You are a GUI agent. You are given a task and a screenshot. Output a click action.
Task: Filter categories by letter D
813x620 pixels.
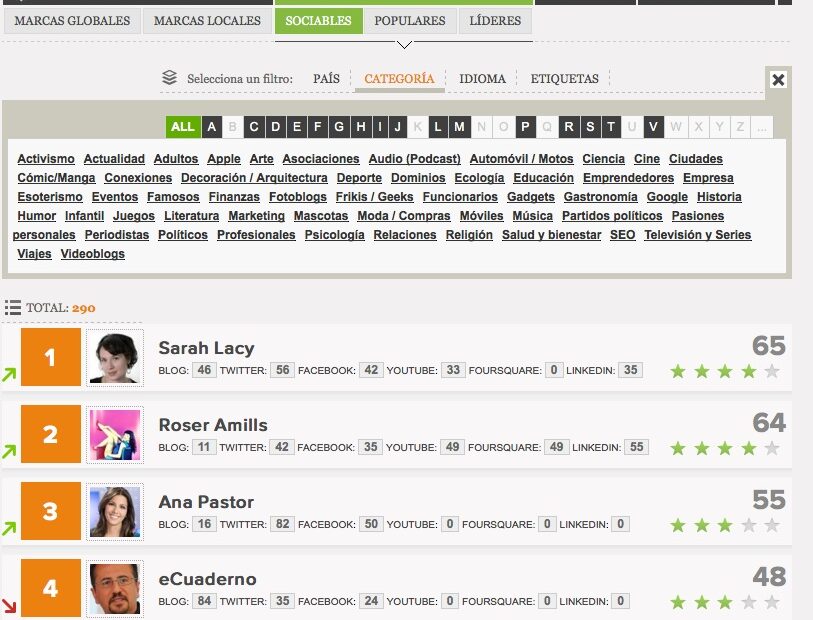click(x=275, y=127)
